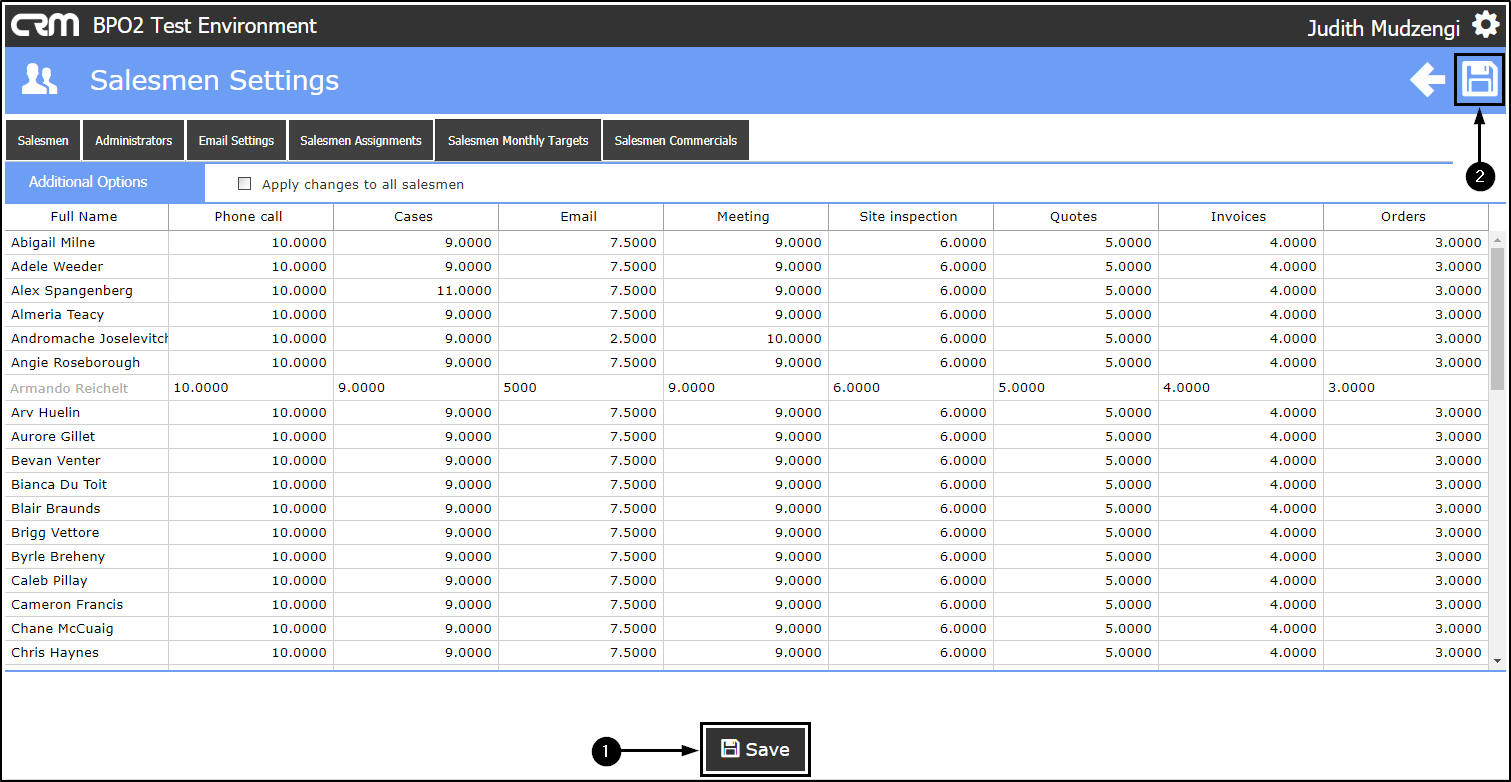The image size is (1511, 782).
Task: Click the salesmen people icon
Action: click(40, 80)
